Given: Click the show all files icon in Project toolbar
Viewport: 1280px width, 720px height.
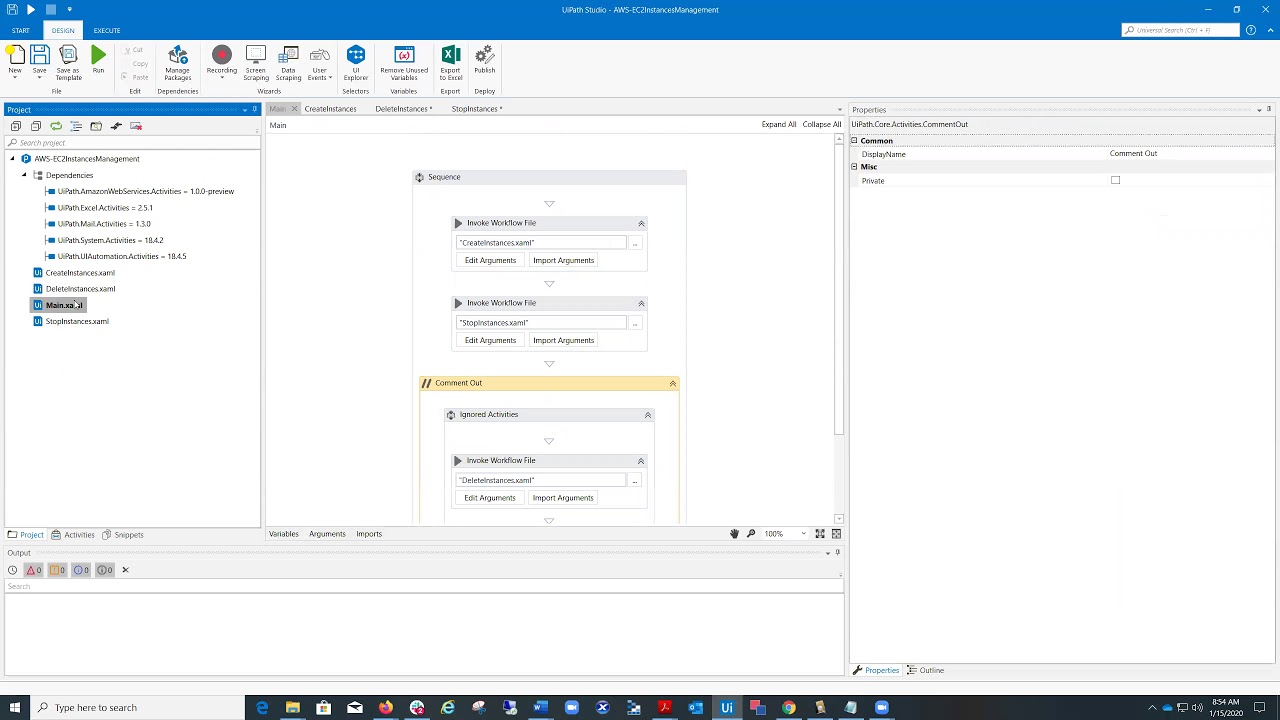Looking at the screenshot, I should [x=76, y=126].
